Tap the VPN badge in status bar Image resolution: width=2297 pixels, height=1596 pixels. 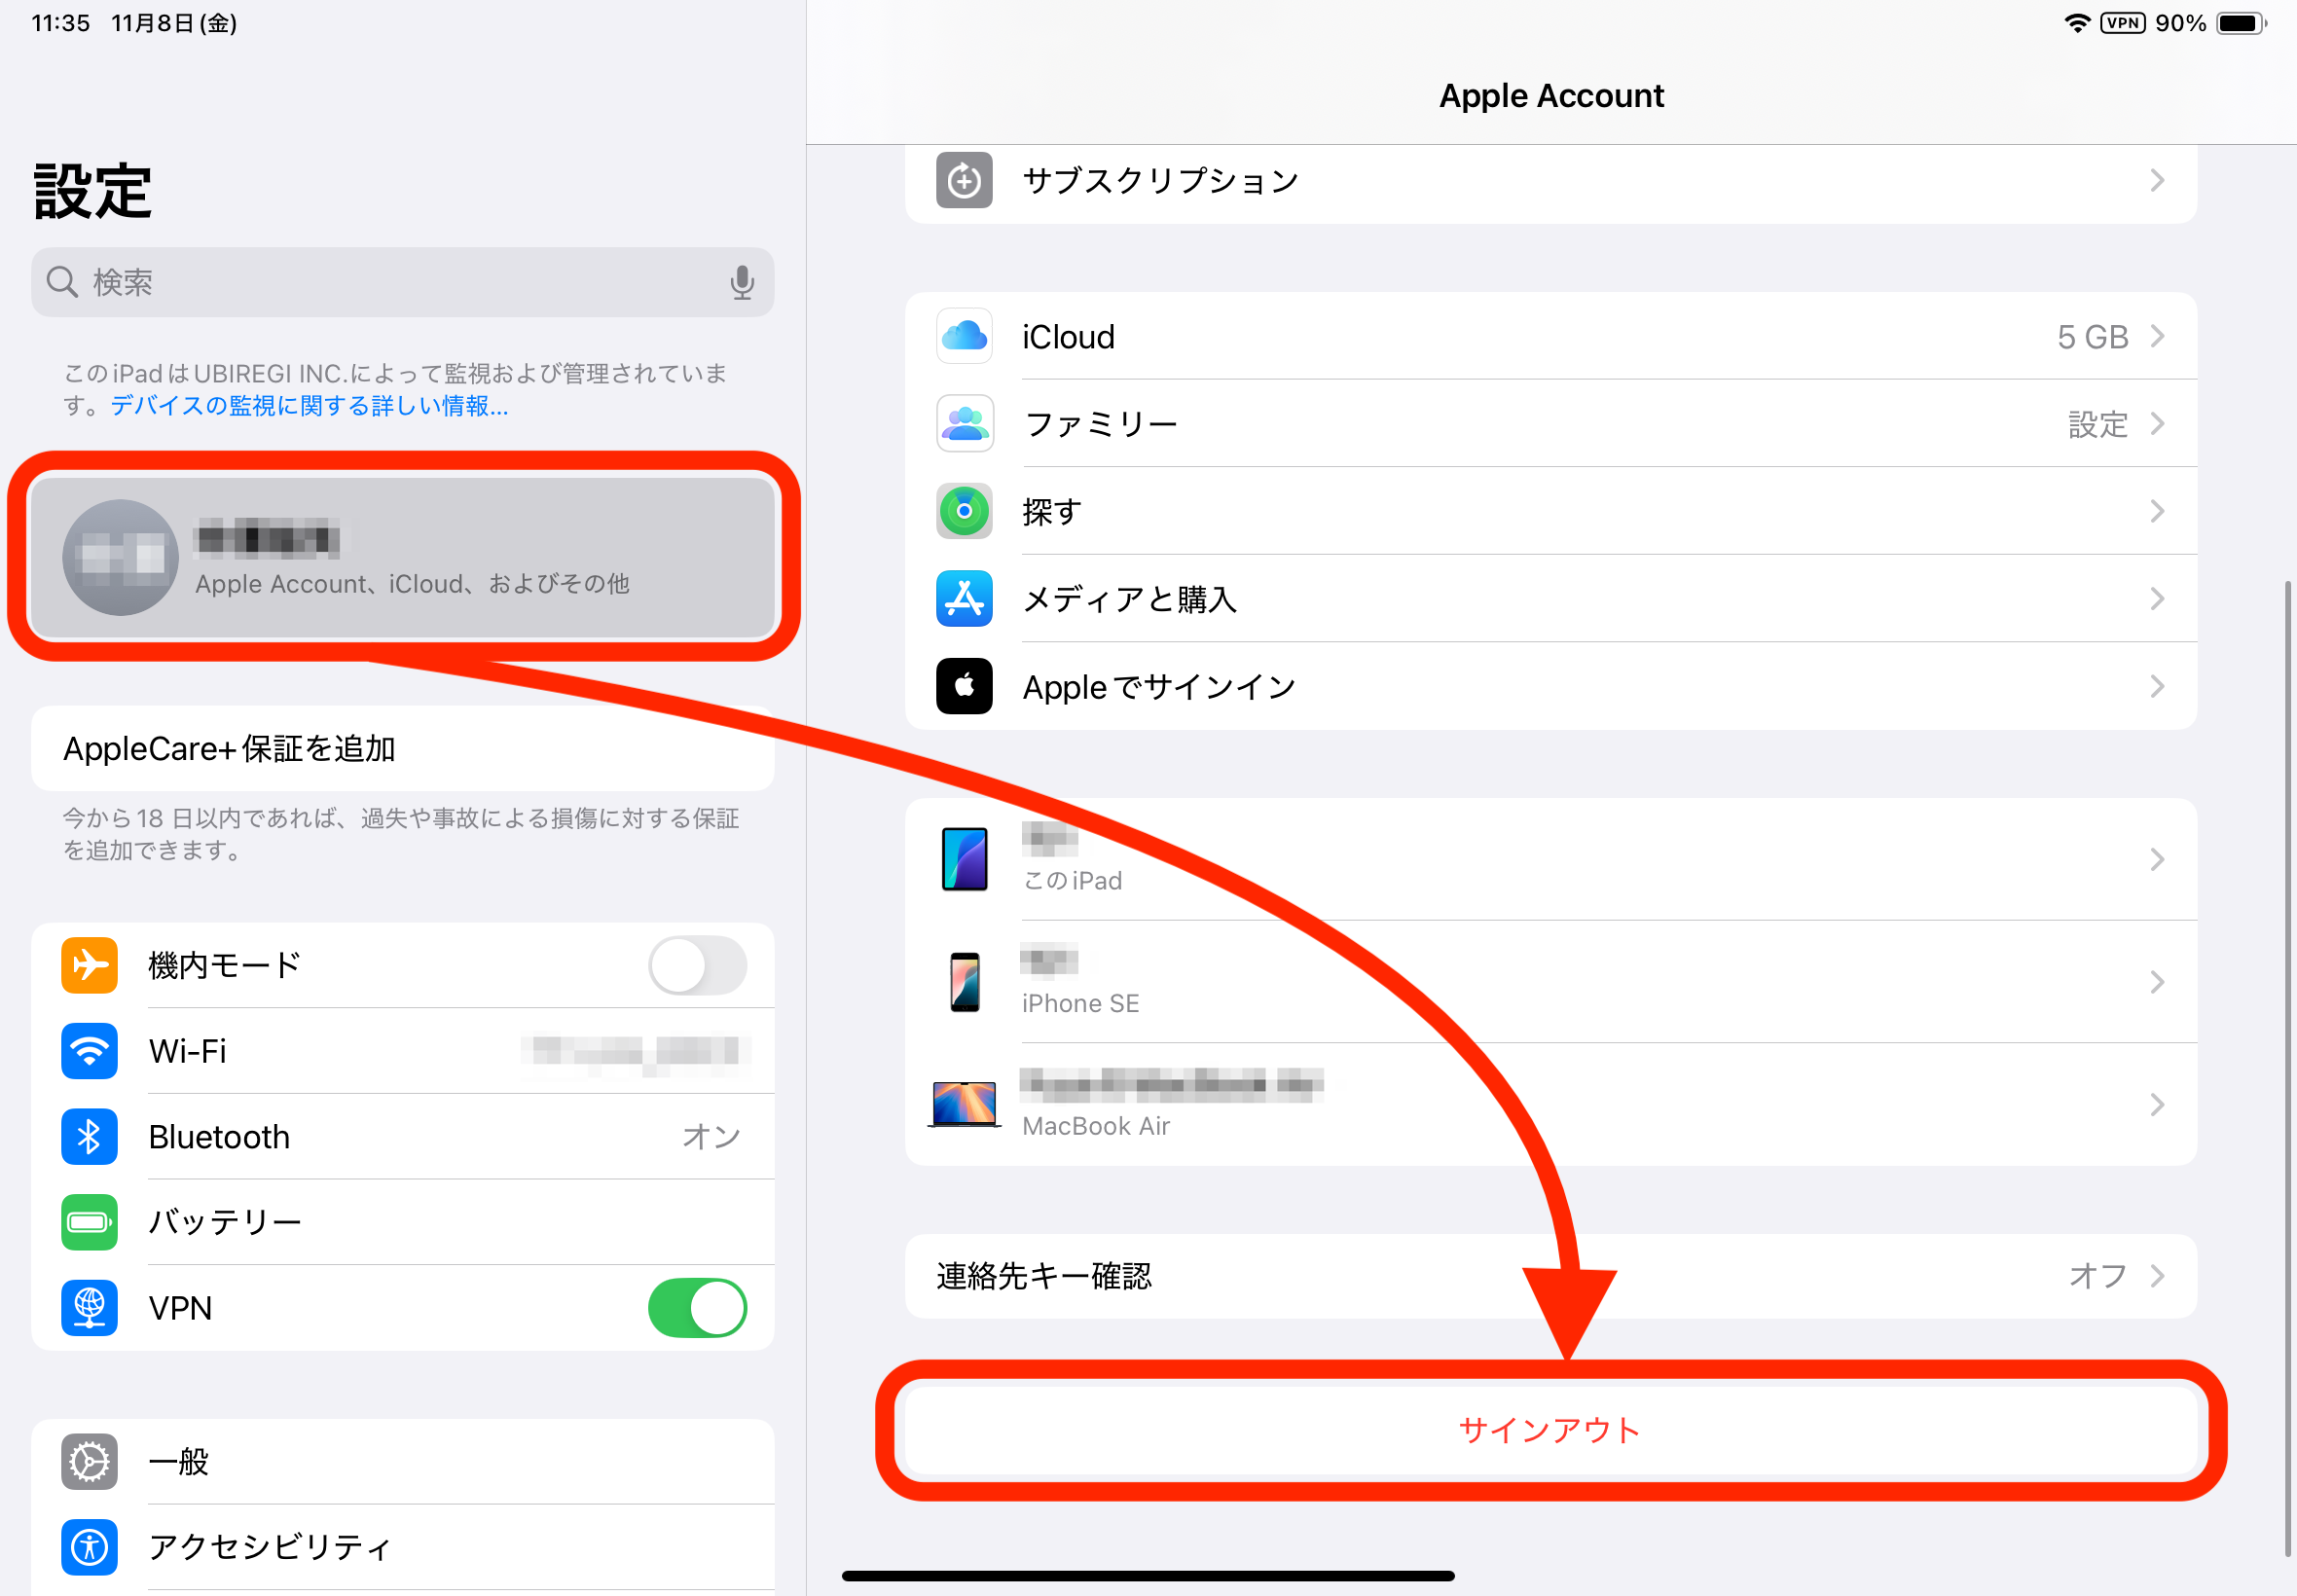tap(2122, 23)
